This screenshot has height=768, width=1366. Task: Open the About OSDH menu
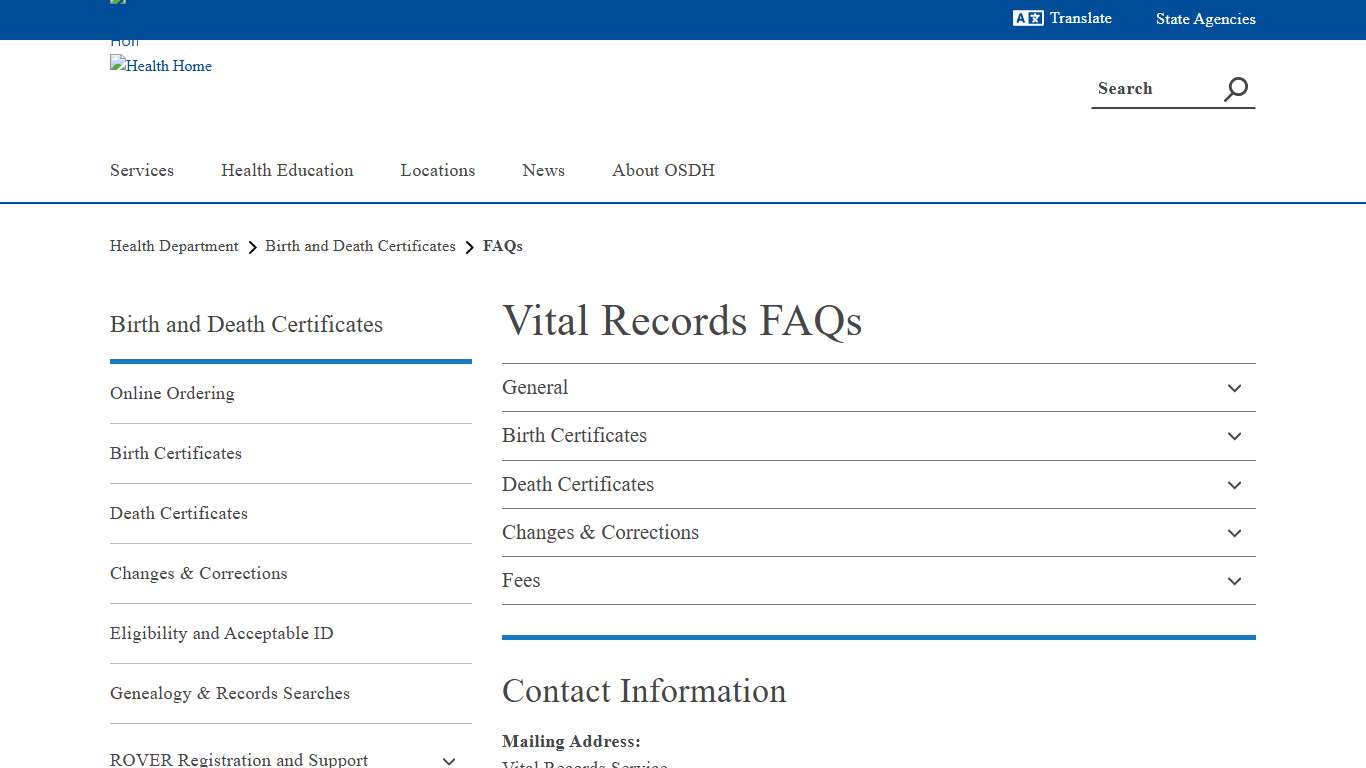click(663, 171)
